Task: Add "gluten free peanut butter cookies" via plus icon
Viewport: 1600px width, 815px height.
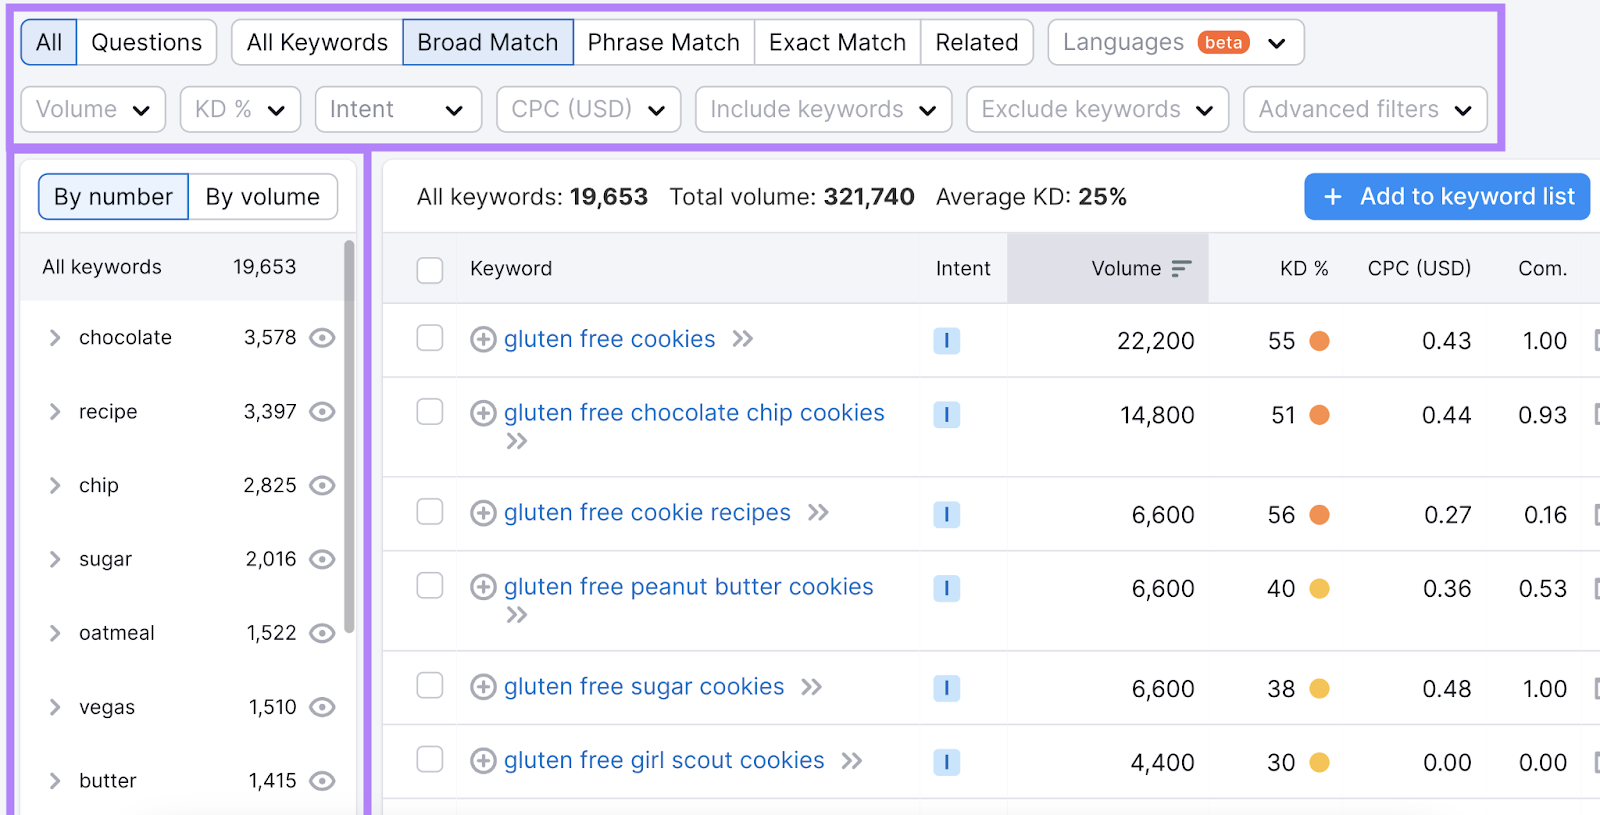Action: [483, 587]
